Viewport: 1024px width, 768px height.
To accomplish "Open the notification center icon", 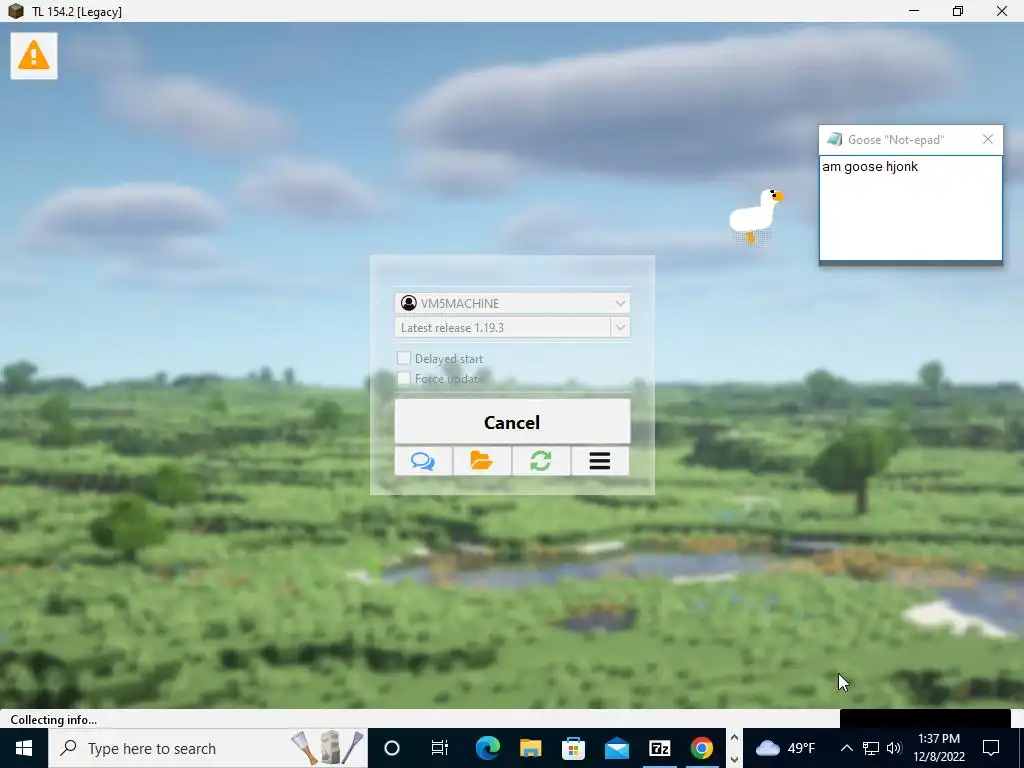I will (x=991, y=748).
